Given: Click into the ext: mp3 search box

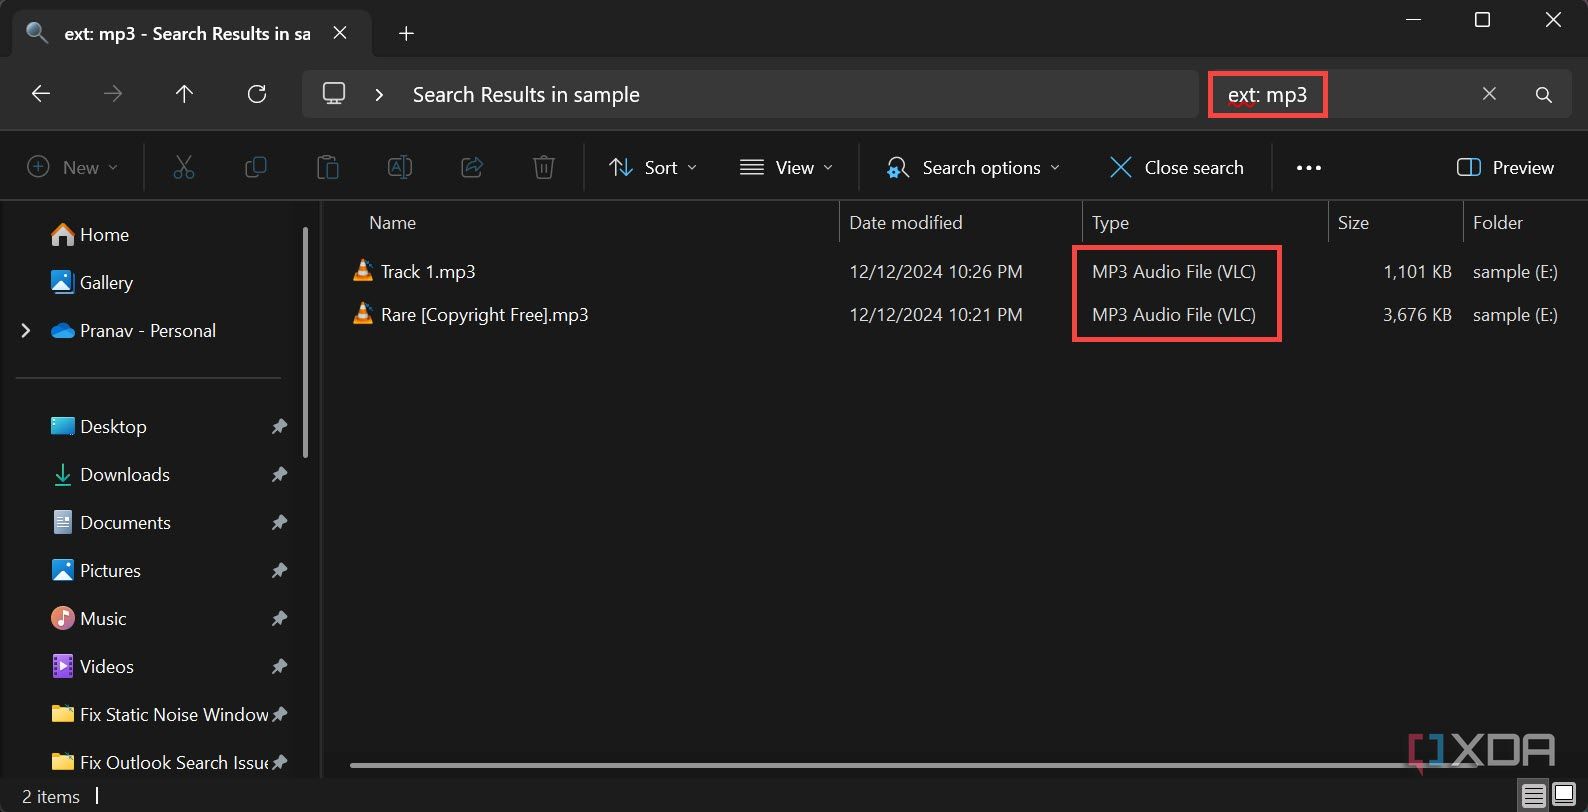Looking at the screenshot, I should point(1342,95).
